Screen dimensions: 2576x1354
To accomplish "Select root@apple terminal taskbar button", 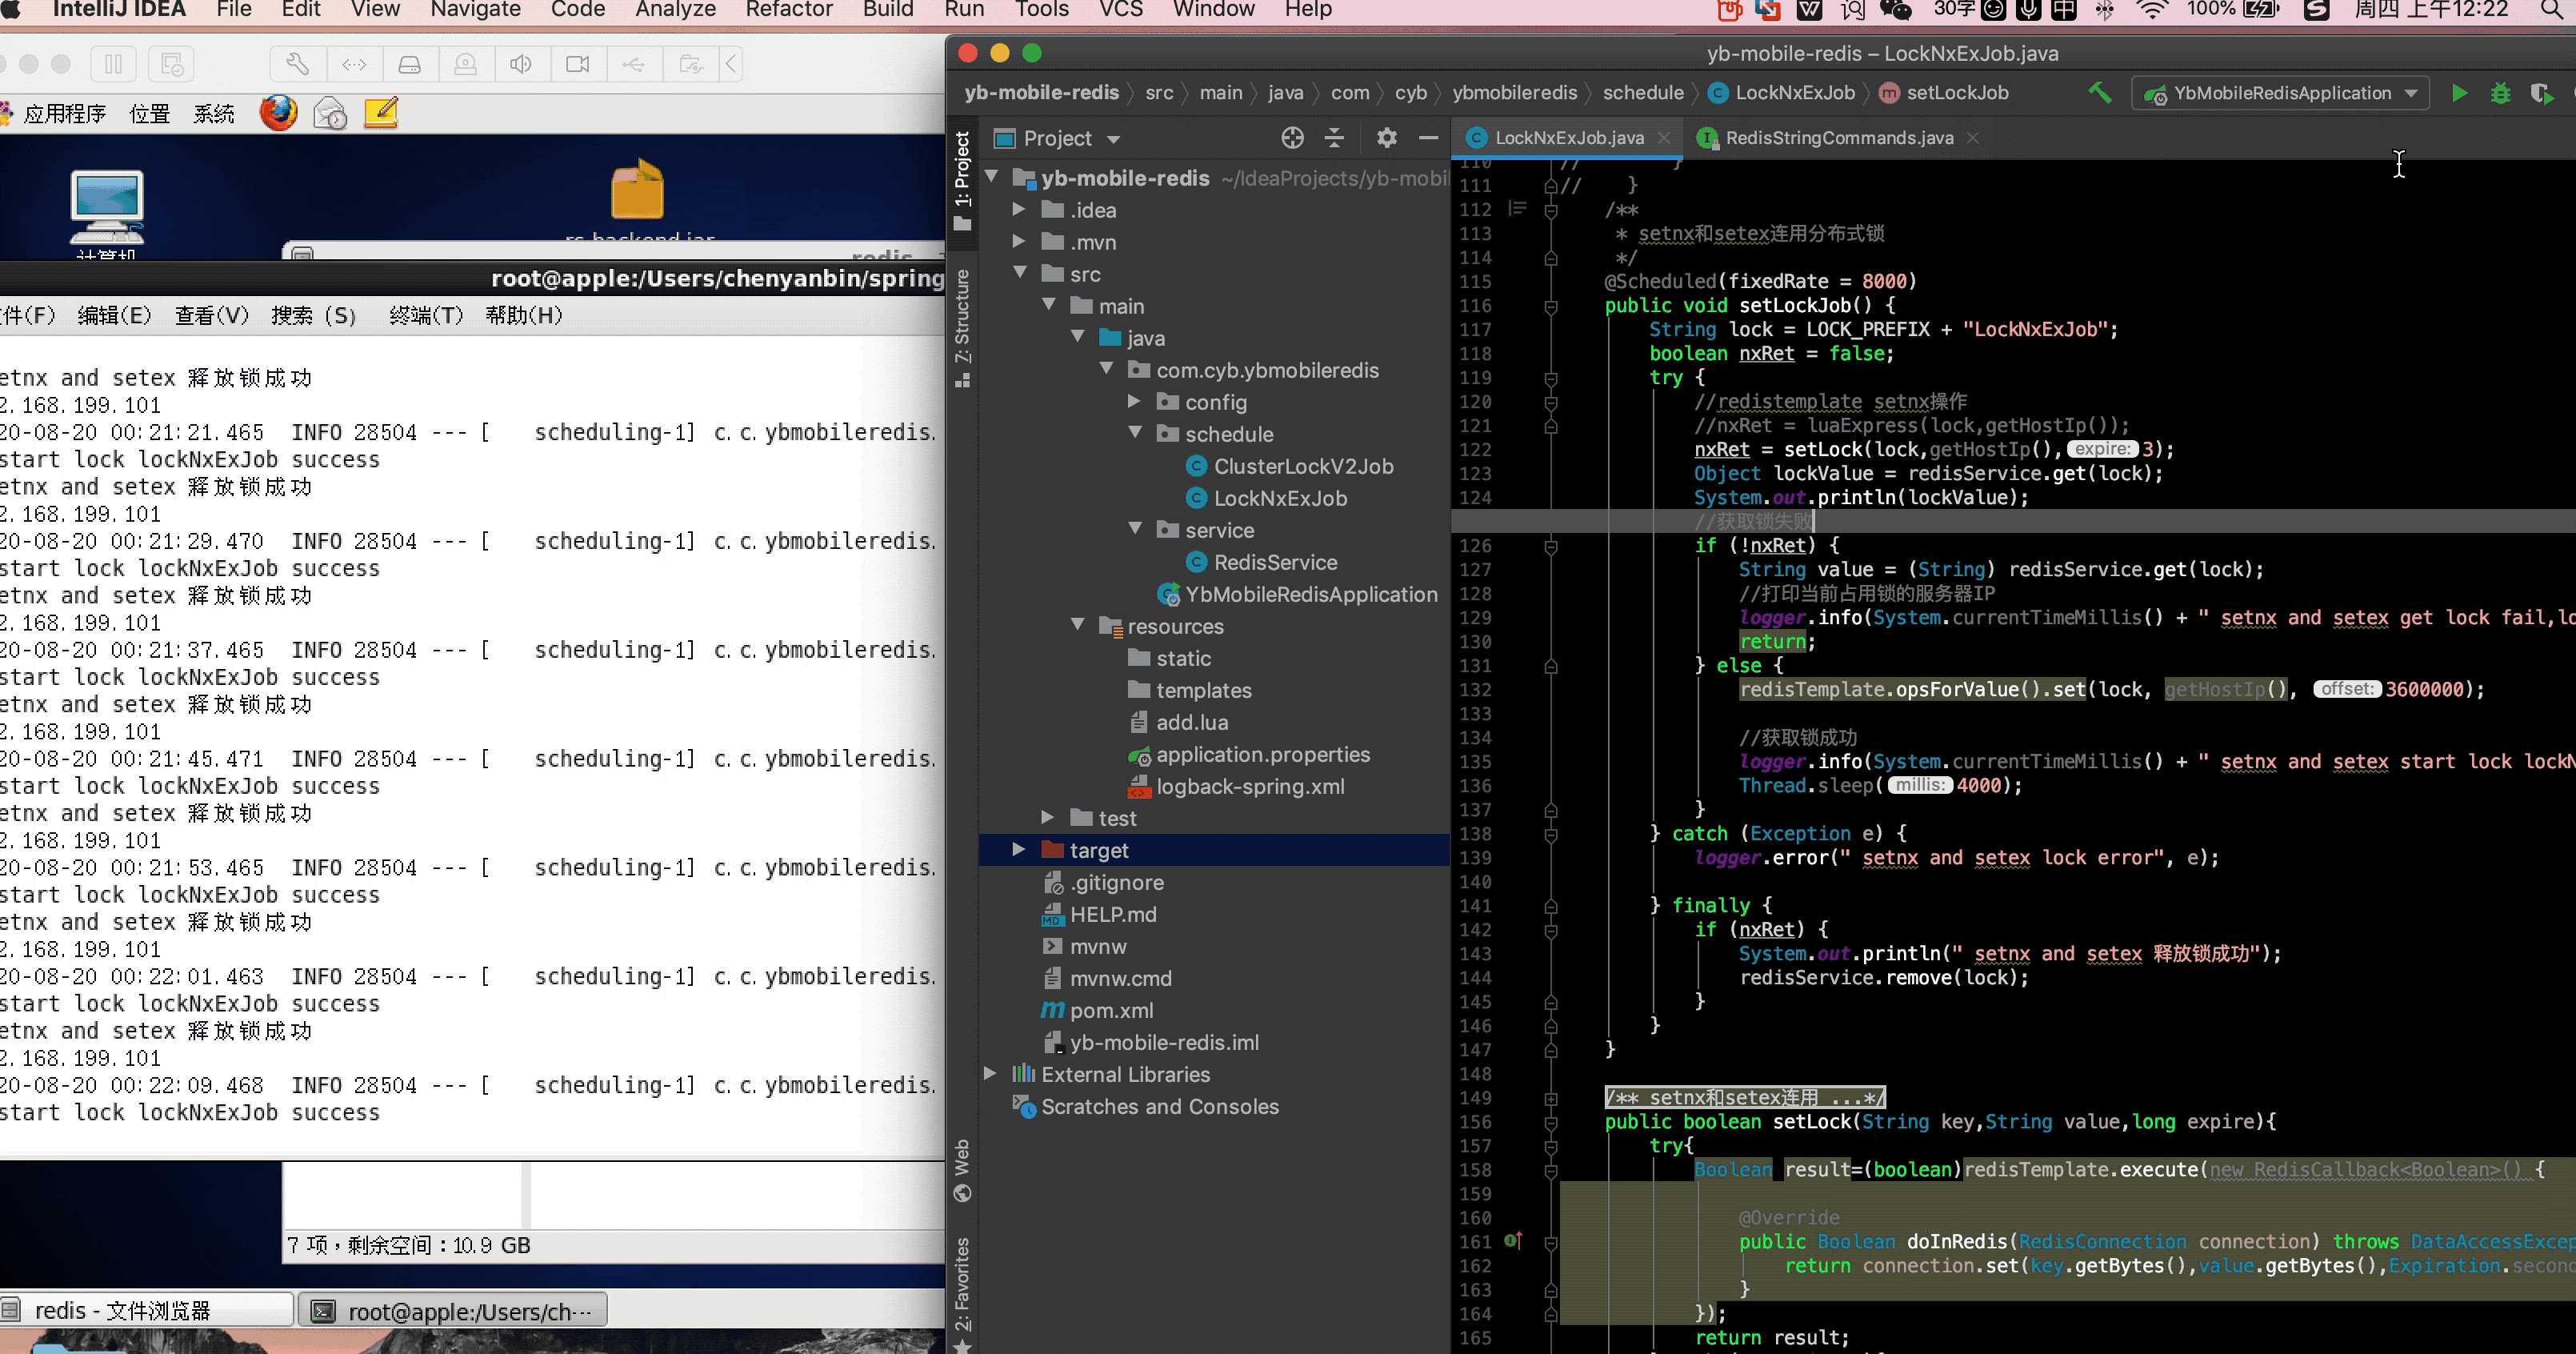I will tap(454, 1311).
